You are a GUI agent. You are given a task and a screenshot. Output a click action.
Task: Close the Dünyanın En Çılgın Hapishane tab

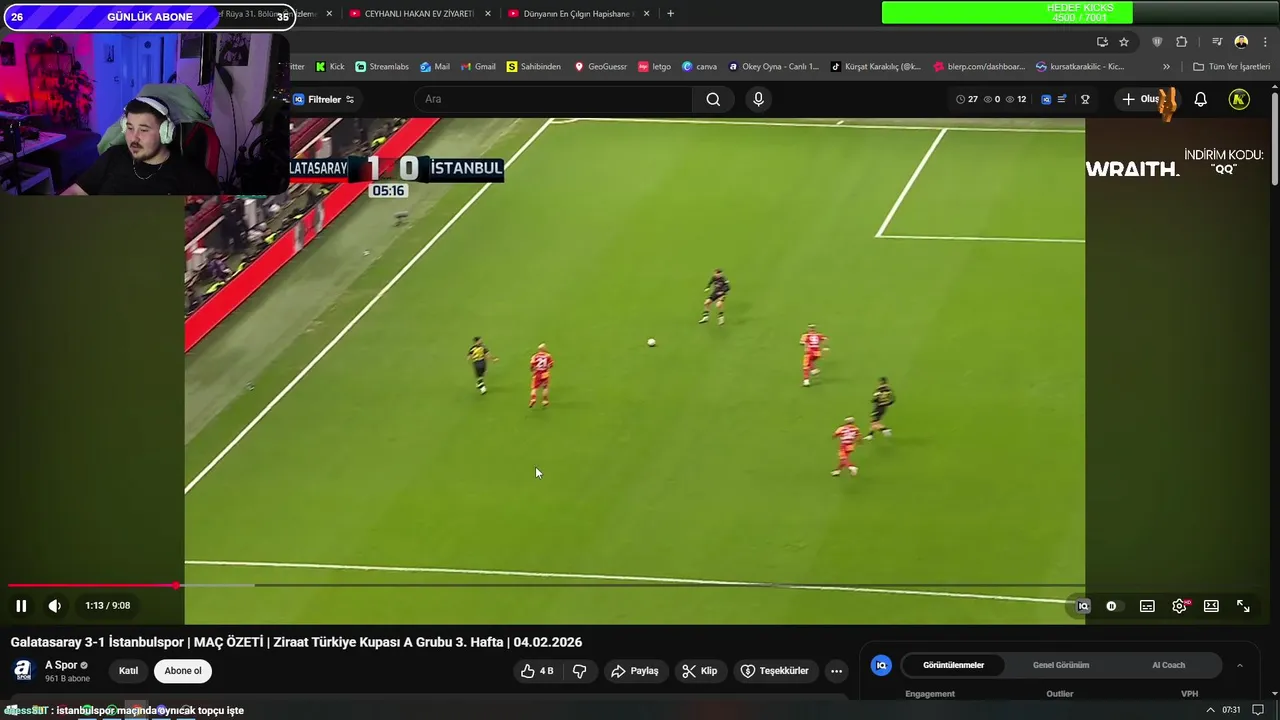pos(646,14)
